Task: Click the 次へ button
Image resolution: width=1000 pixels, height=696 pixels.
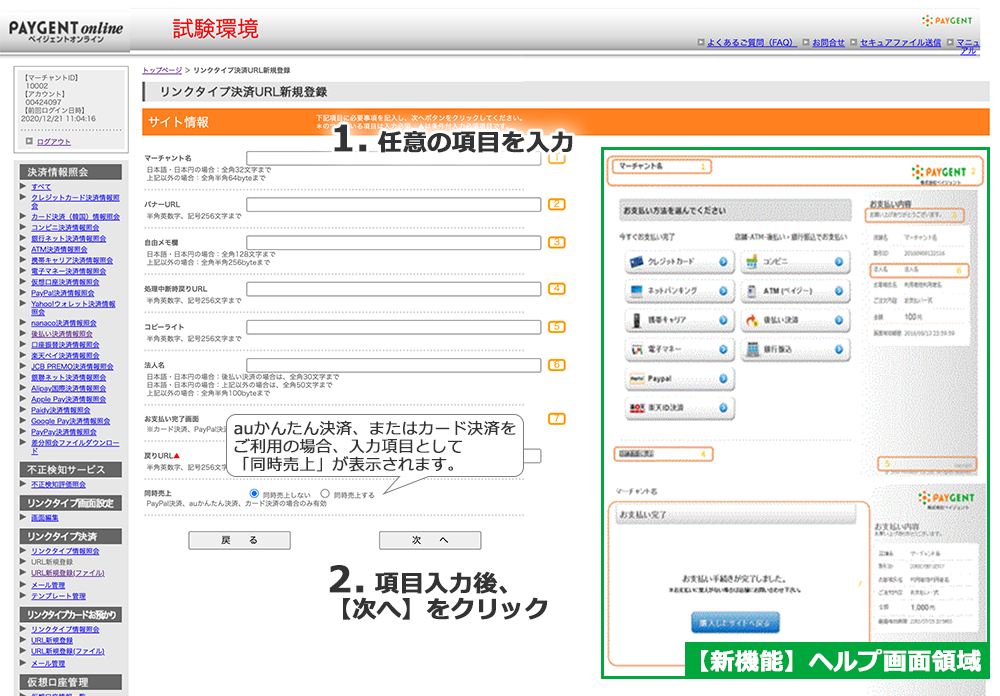Action: click(x=430, y=540)
